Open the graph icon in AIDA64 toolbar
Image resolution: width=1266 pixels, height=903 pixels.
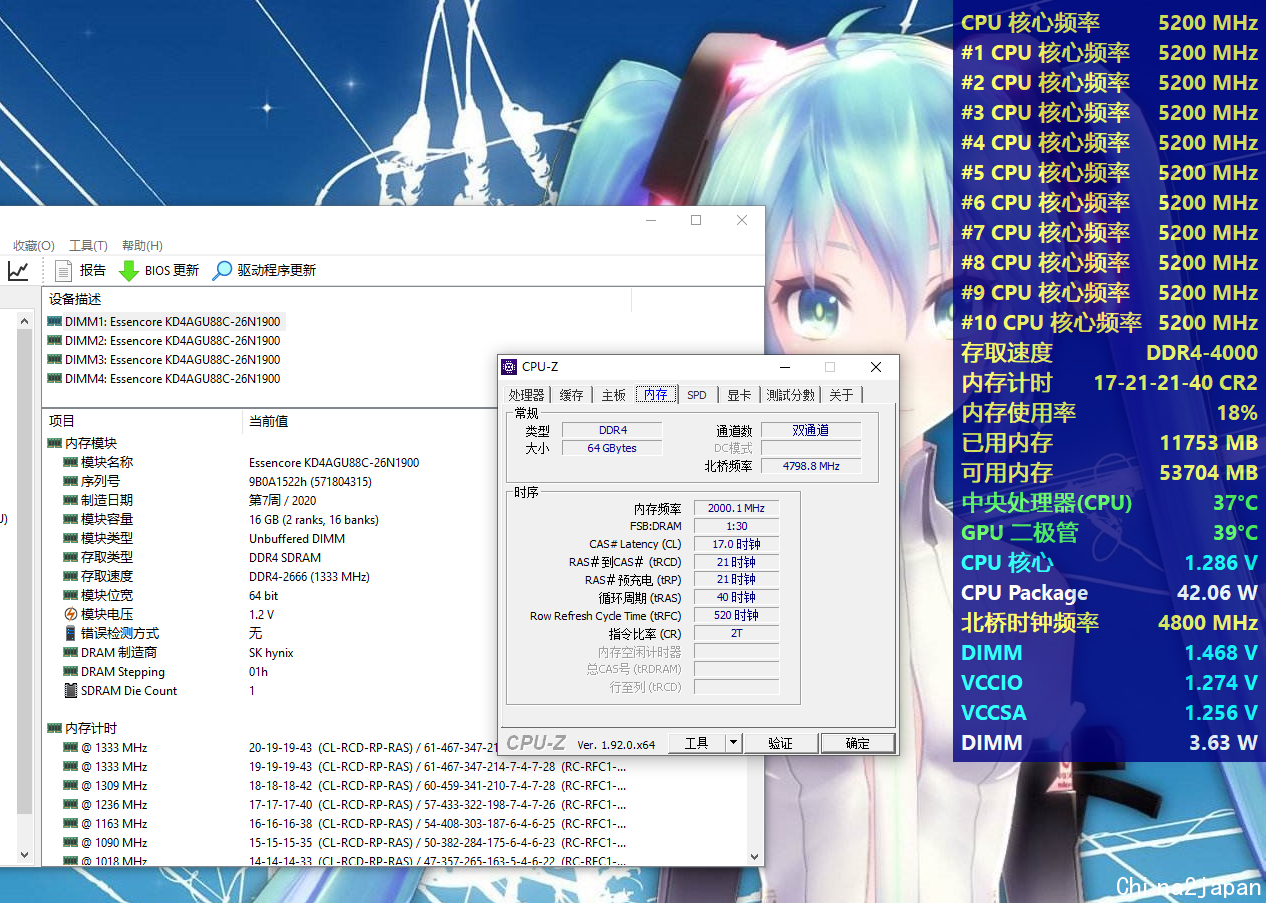(18, 270)
